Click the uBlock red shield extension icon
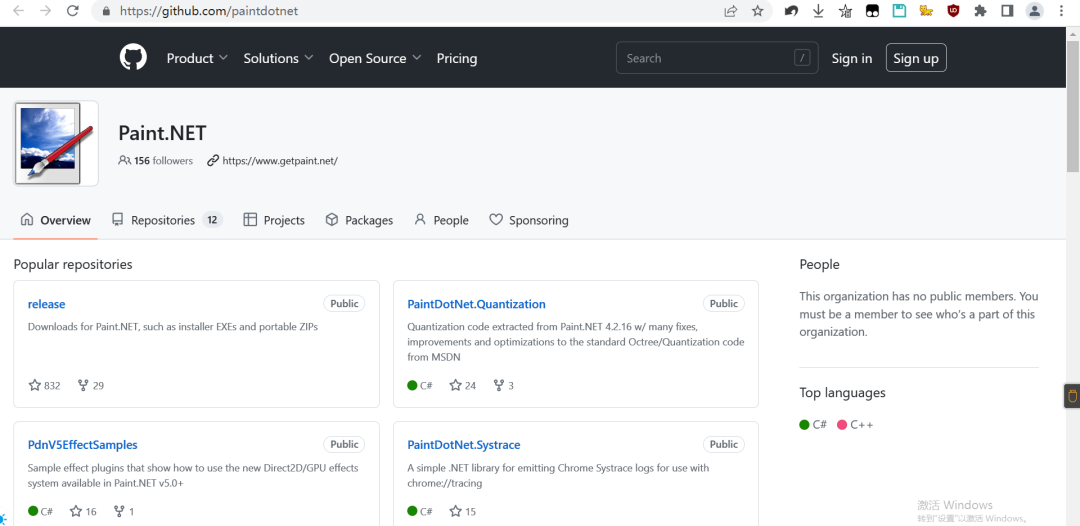The height and width of the screenshot is (526, 1080). [x=953, y=11]
